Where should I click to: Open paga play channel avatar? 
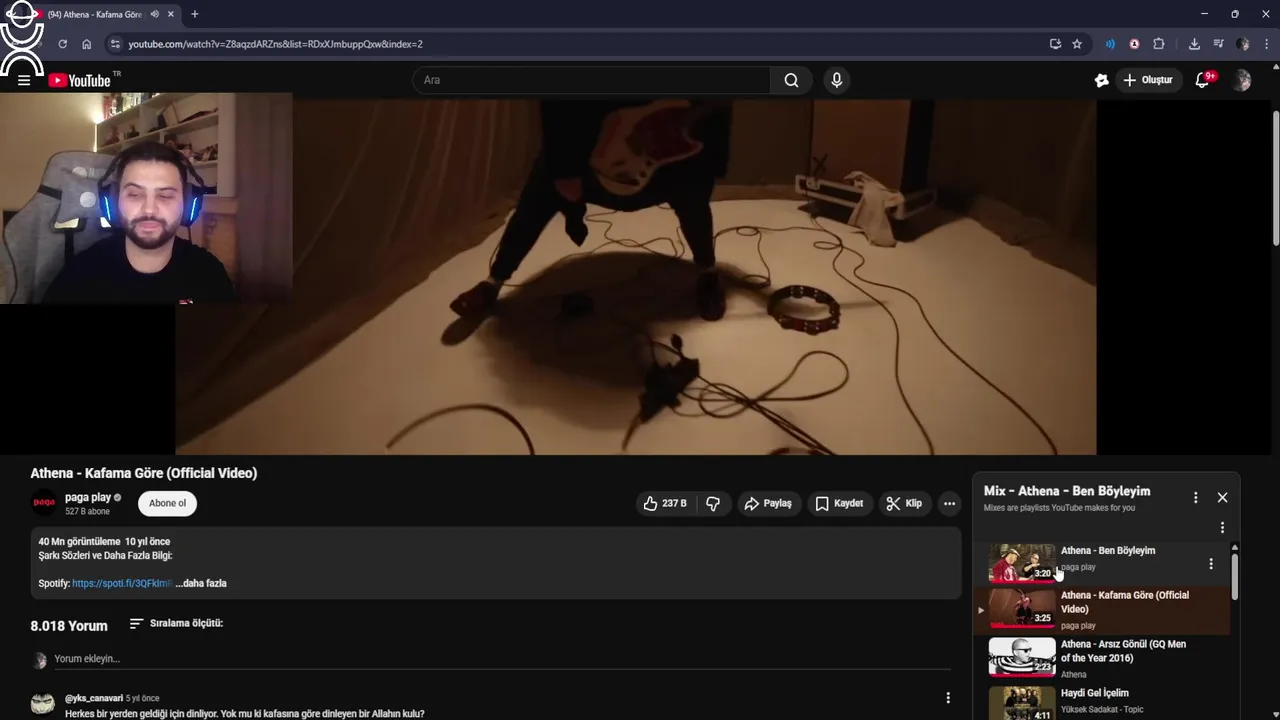[x=44, y=503]
